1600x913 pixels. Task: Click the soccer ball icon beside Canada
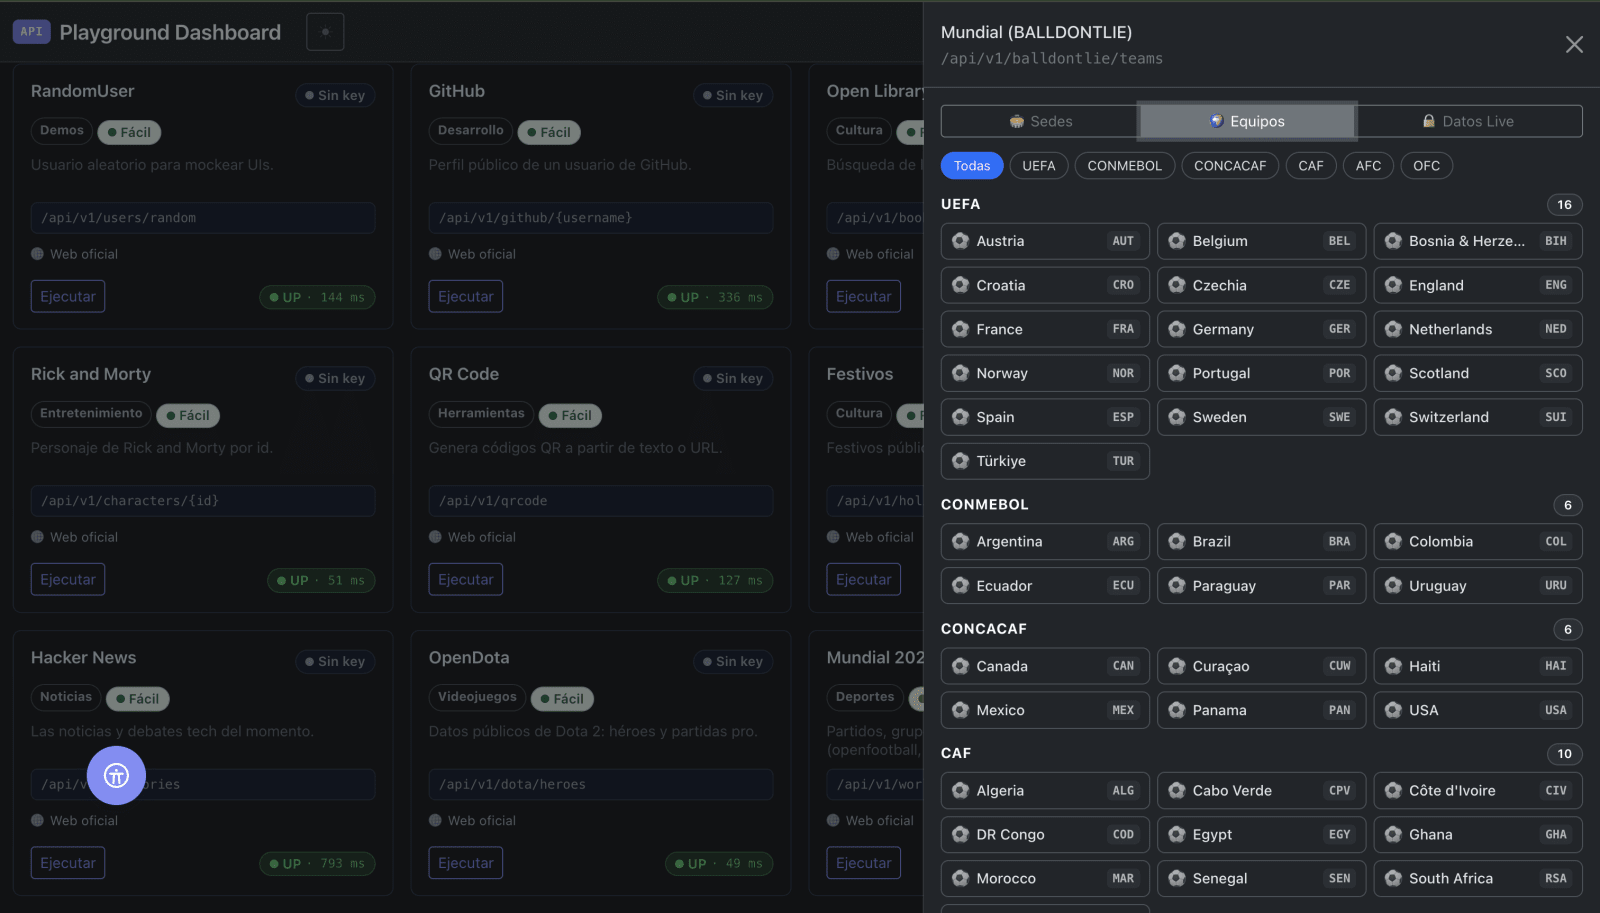[960, 666]
